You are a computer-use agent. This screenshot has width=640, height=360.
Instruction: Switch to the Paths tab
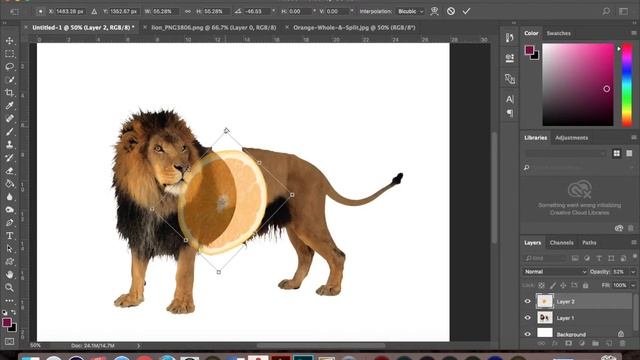589,243
